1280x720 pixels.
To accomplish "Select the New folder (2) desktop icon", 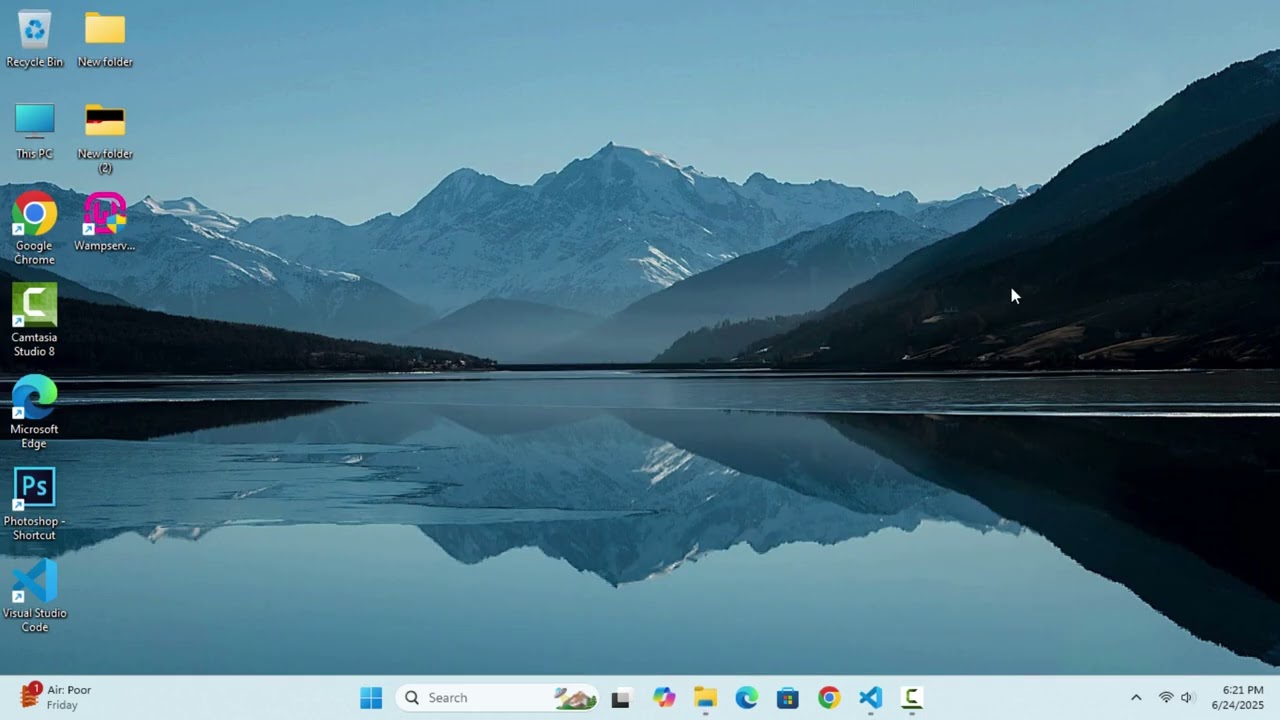I will 105,138.
